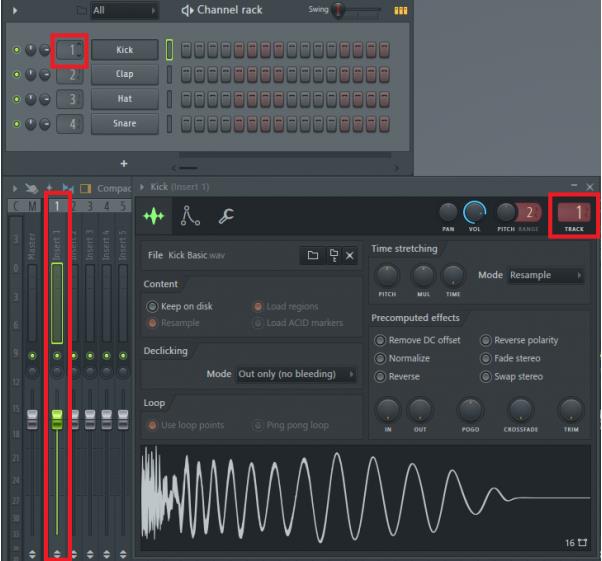Mute the Snare channel green LED
The image size is (602, 561).
[x=17, y=124]
